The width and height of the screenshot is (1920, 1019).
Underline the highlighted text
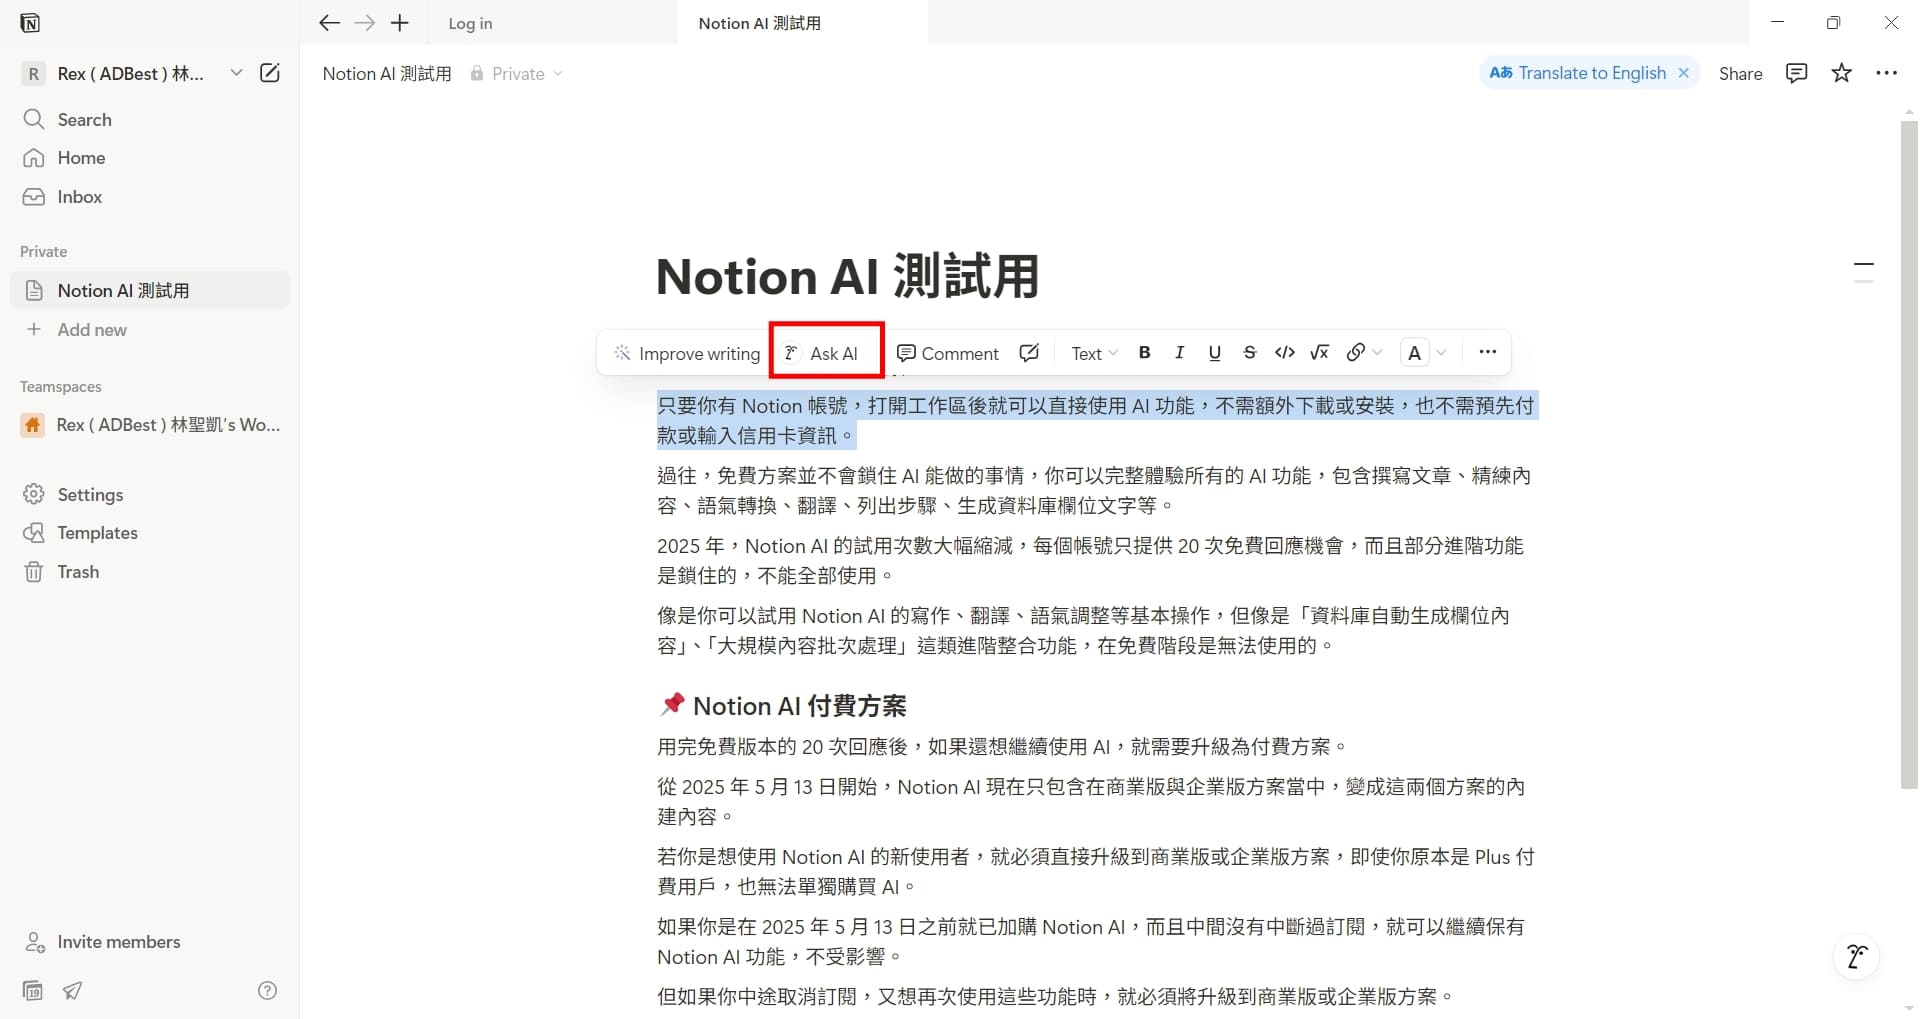tap(1214, 352)
